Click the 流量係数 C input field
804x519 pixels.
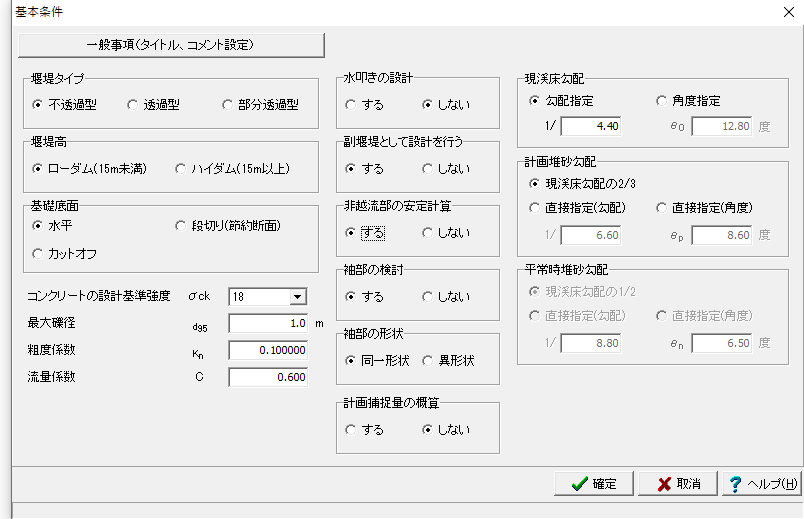(x=267, y=377)
